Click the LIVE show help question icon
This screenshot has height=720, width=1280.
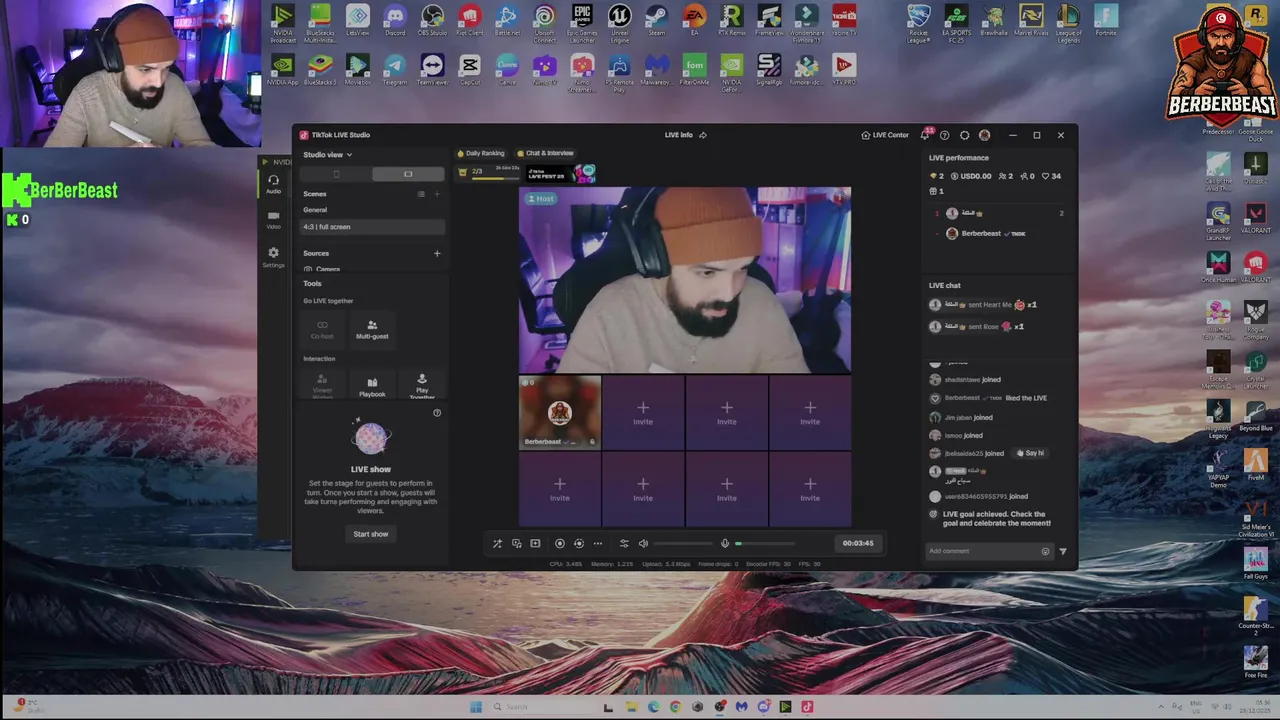coord(436,412)
